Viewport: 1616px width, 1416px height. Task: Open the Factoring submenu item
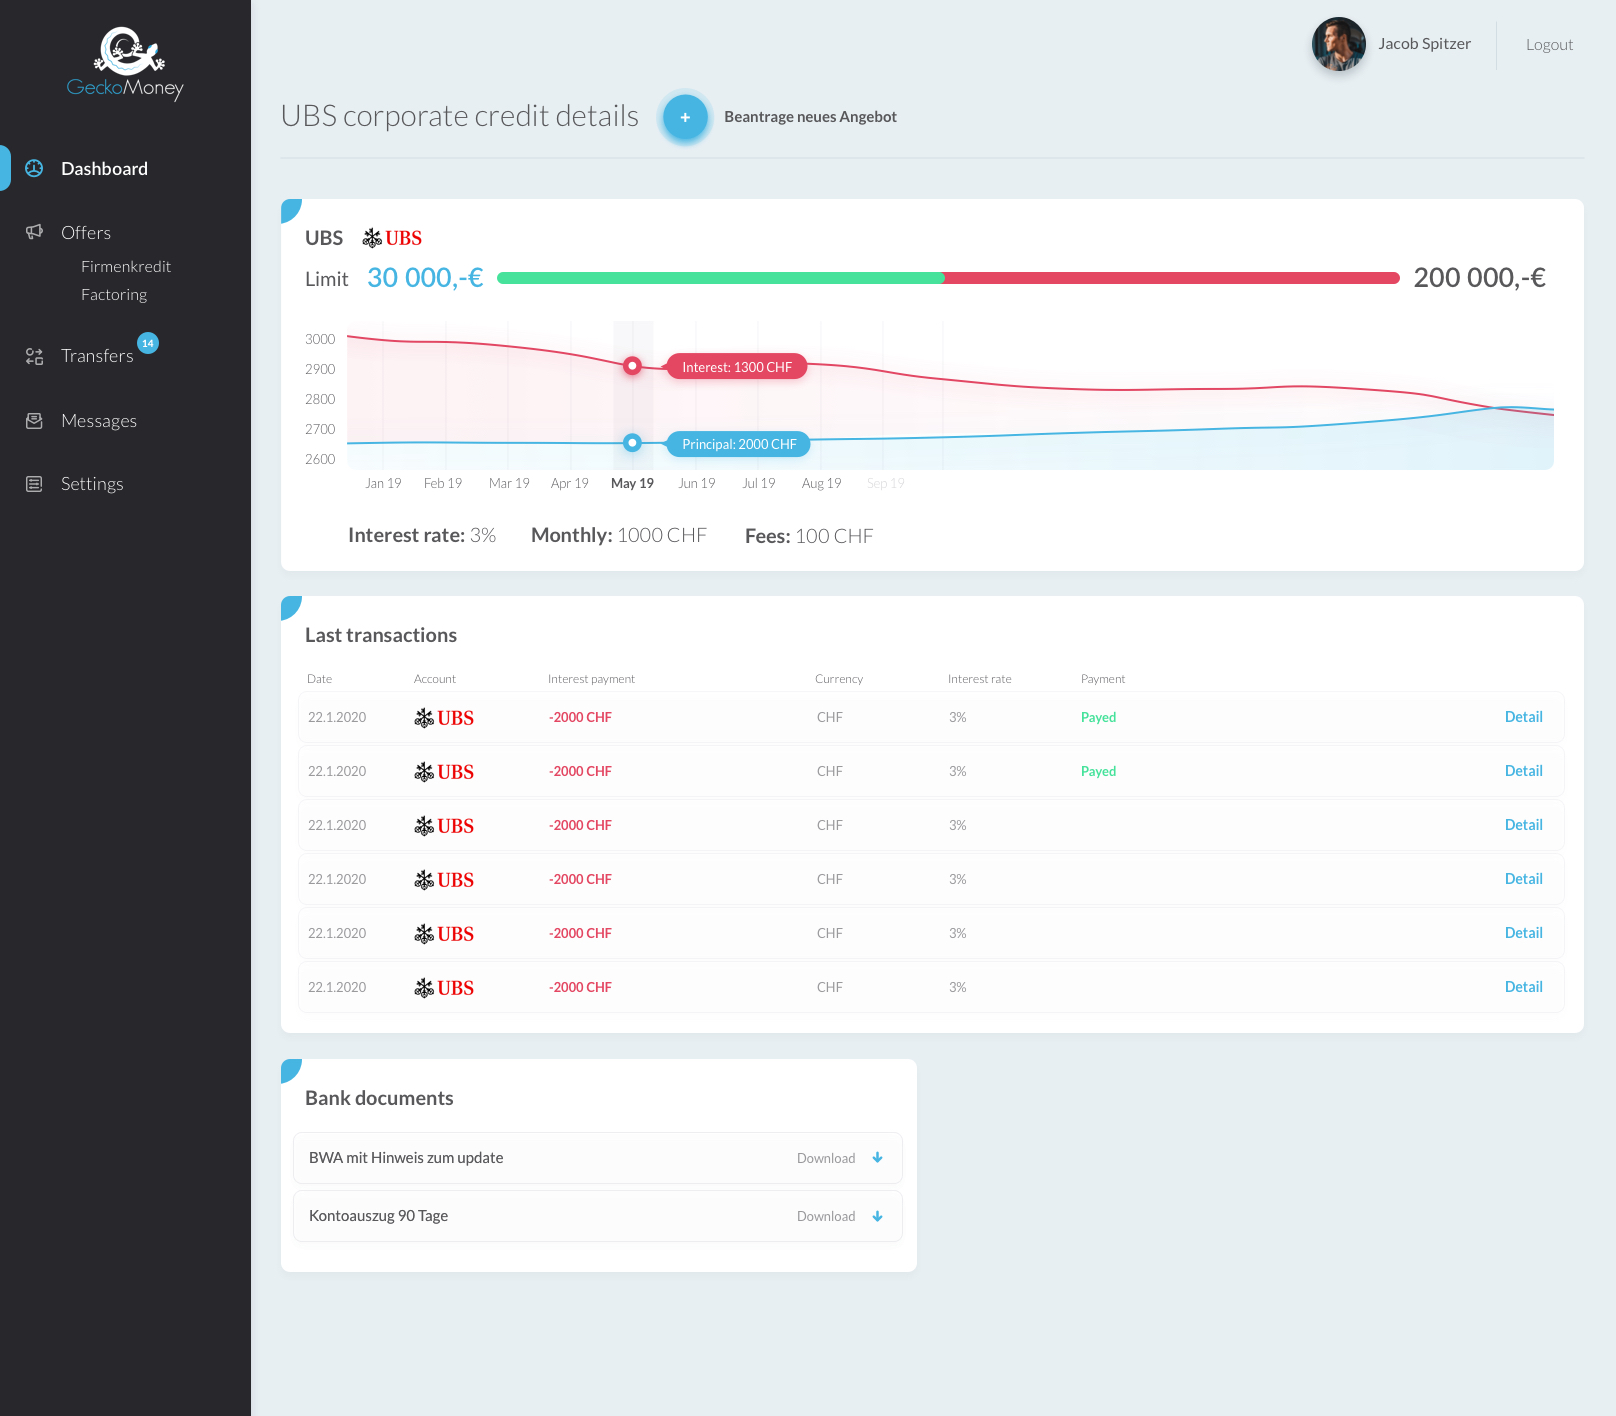point(114,294)
